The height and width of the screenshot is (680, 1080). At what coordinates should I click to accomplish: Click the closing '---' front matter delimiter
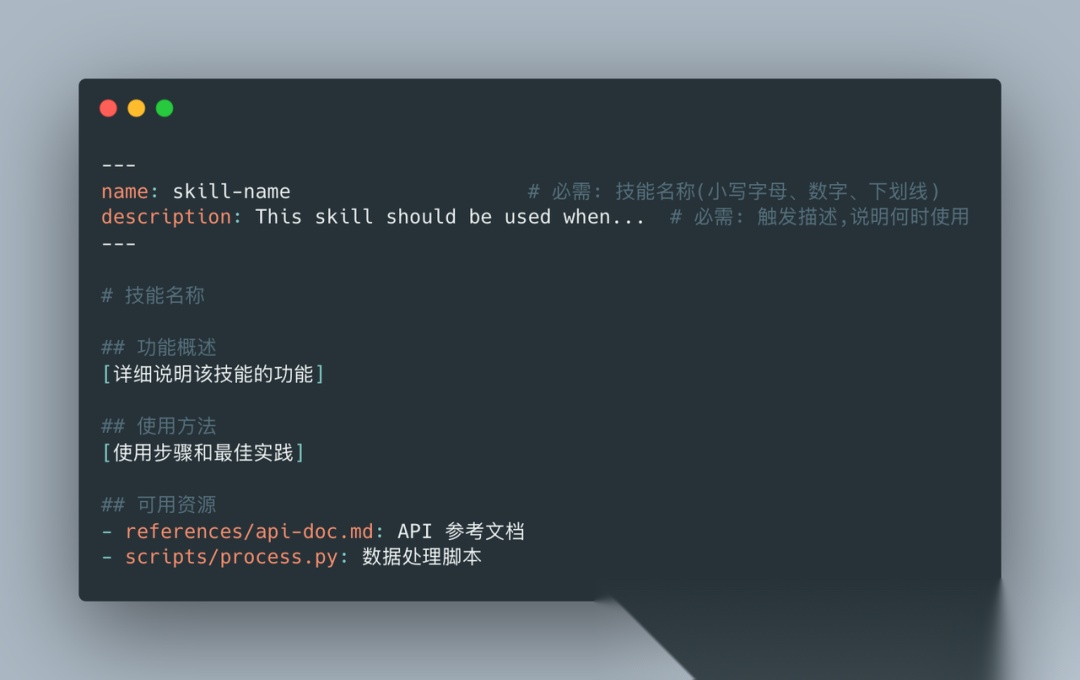pyautogui.click(x=118, y=244)
